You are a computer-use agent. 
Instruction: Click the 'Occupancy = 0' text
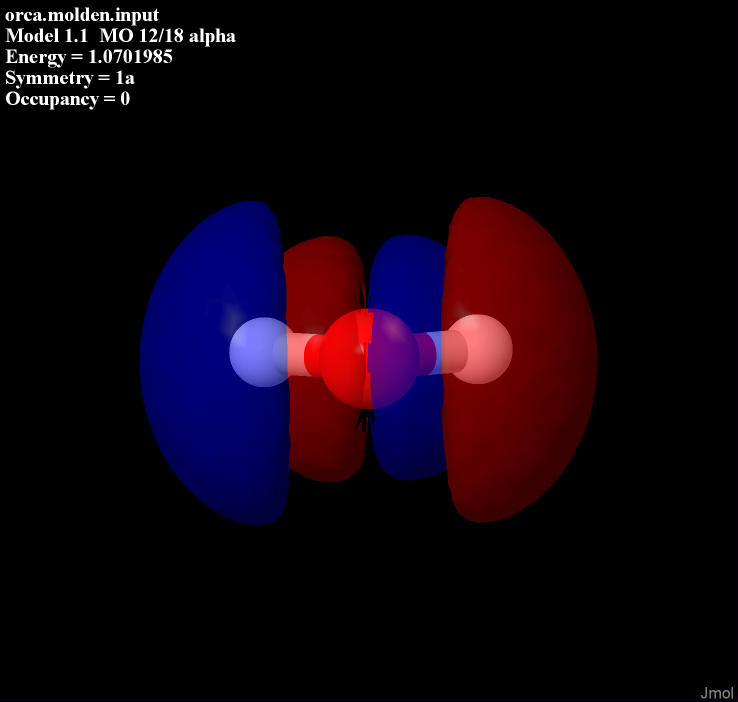tap(68, 99)
